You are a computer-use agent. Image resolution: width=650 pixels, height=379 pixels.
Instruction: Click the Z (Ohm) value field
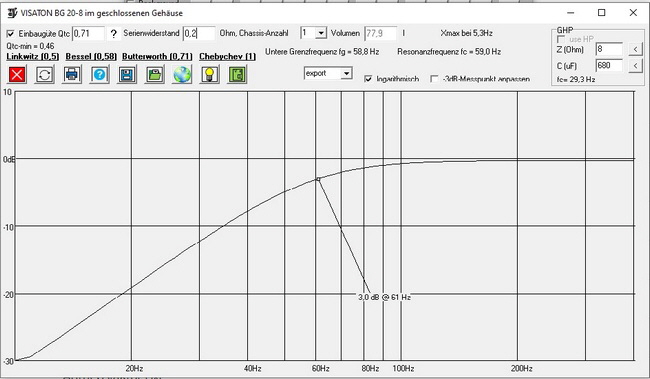(609, 49)
